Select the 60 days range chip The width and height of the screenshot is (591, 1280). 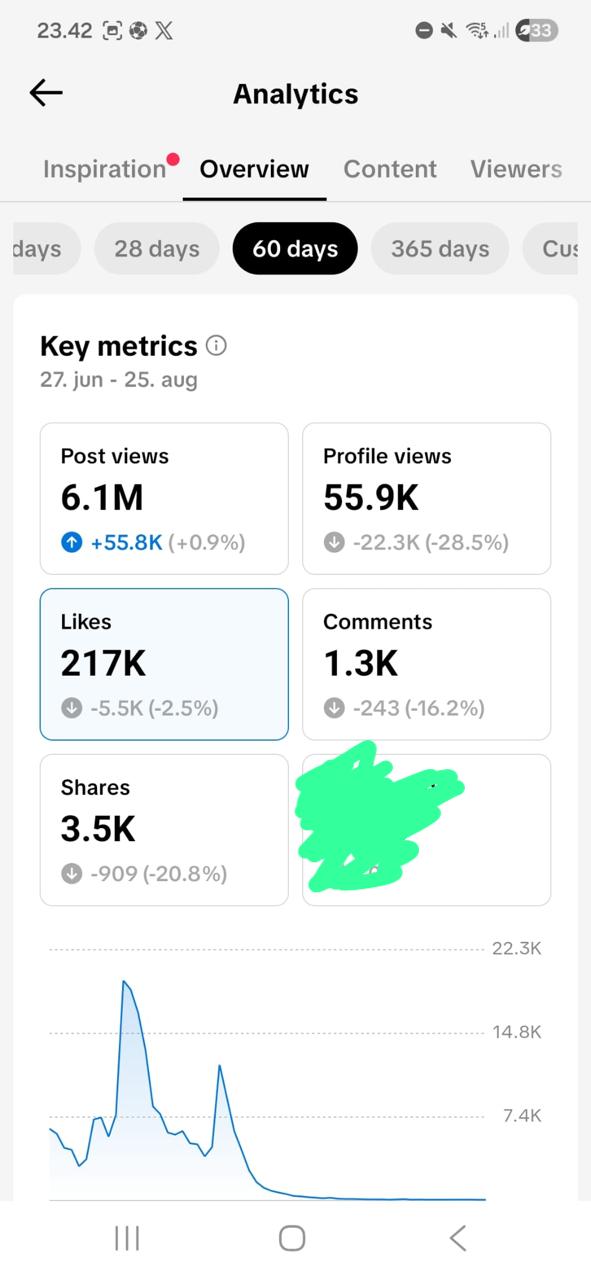point(295,248)
